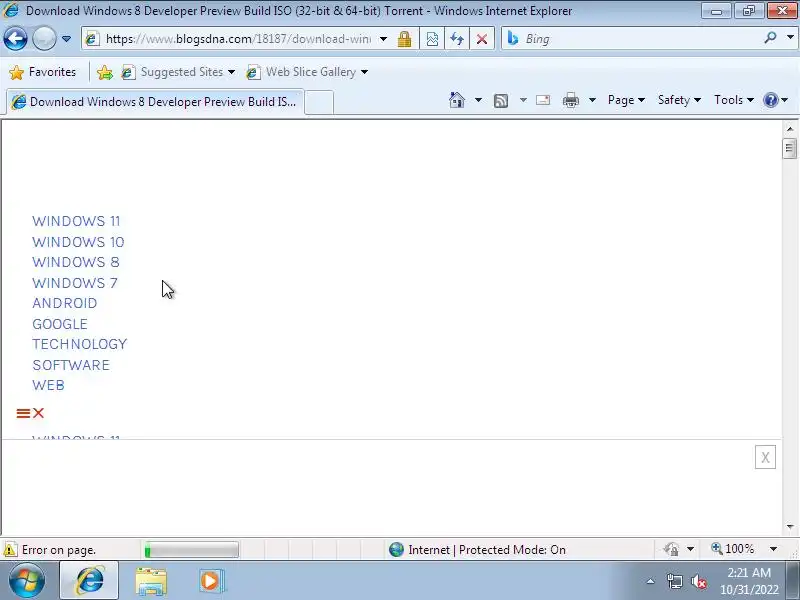The image size is (800, 600).
Task: Expand the Print options dropdown arrow
Action: pyautogui.click(x=592, y=100)
